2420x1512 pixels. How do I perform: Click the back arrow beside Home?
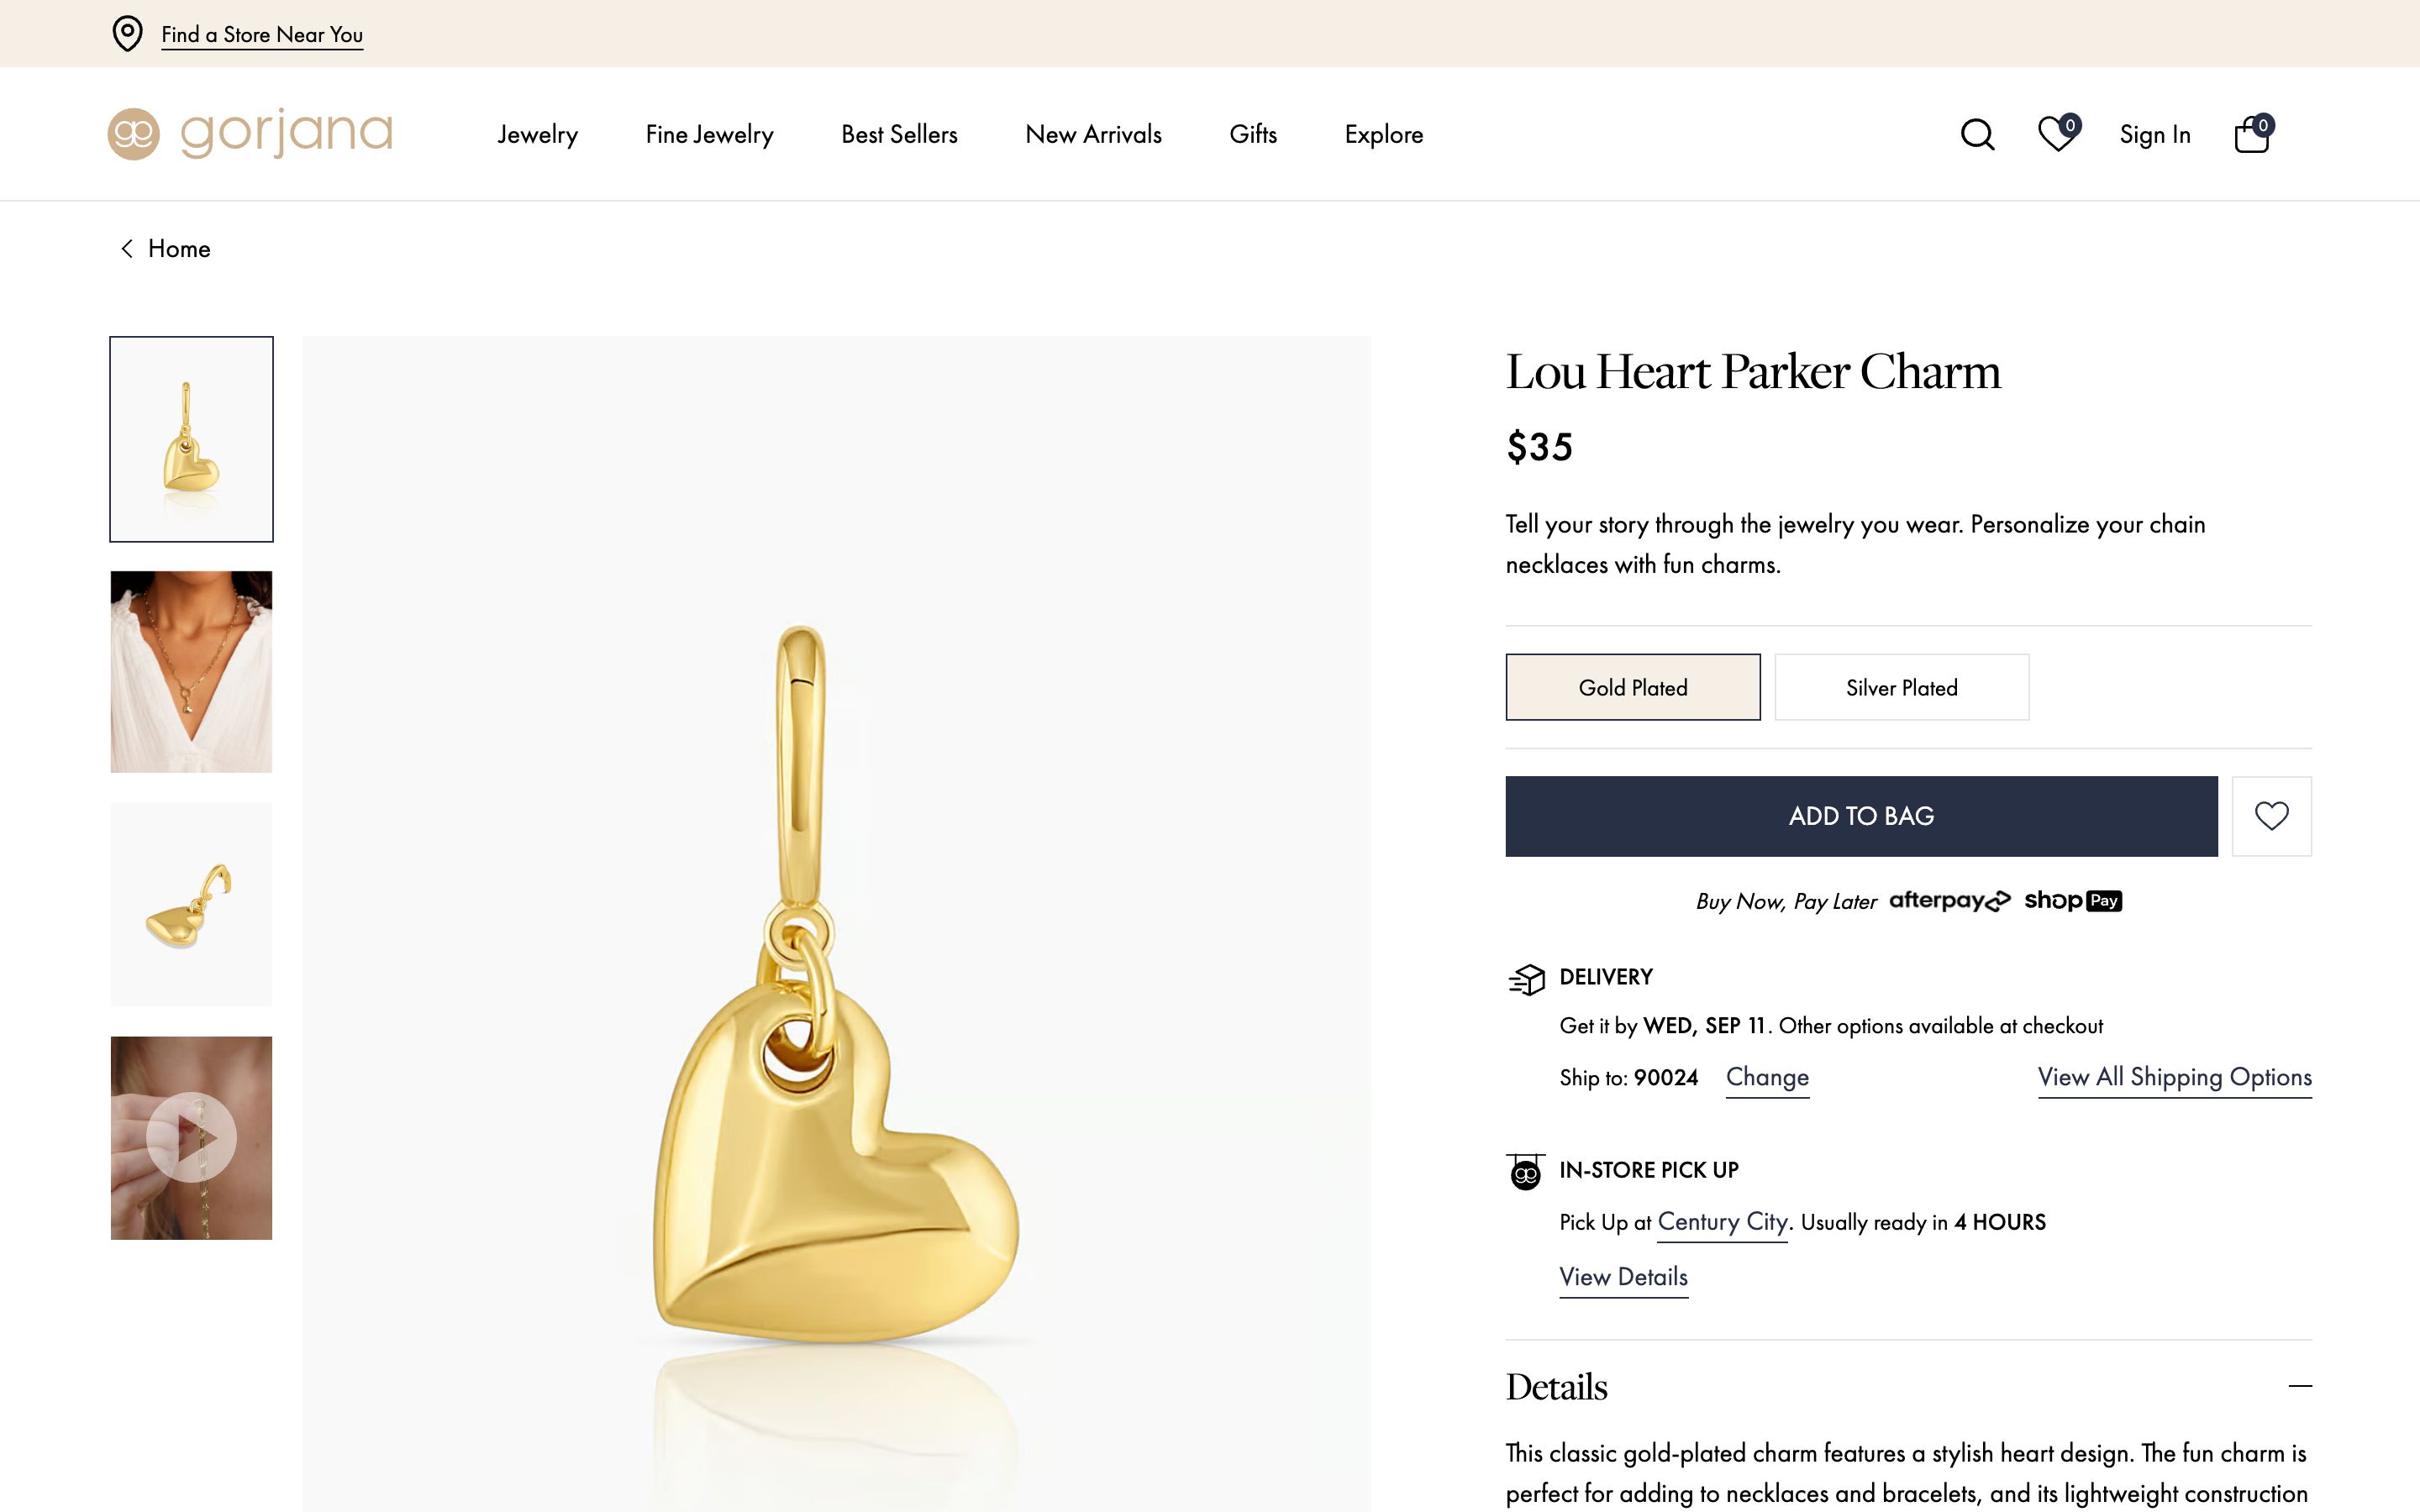pos(127,249)
